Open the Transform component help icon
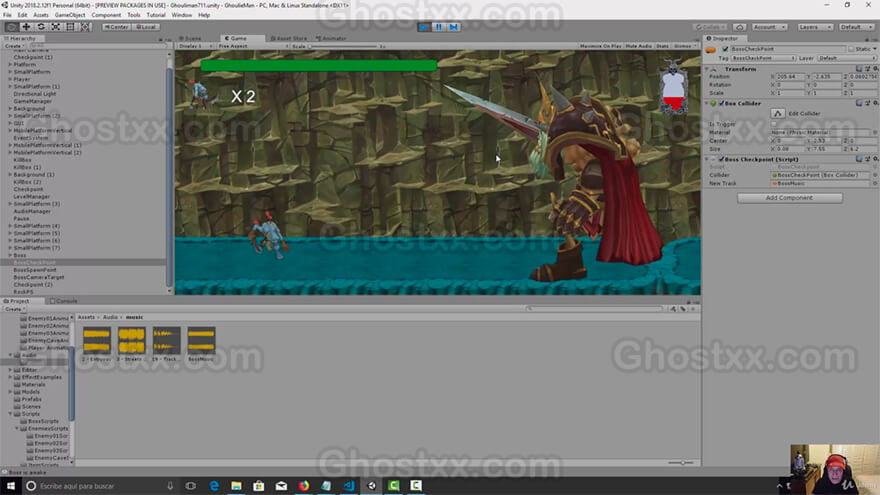 tap(859, 68)
